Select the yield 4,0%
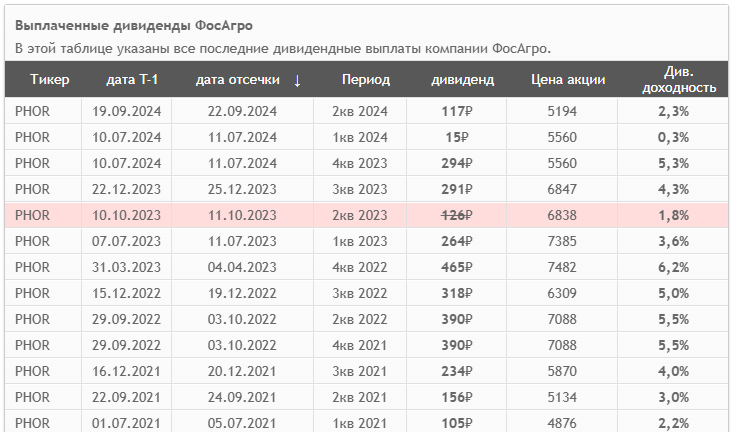The width and height of the screenshot is (731, 432). (x=674, y=371)
